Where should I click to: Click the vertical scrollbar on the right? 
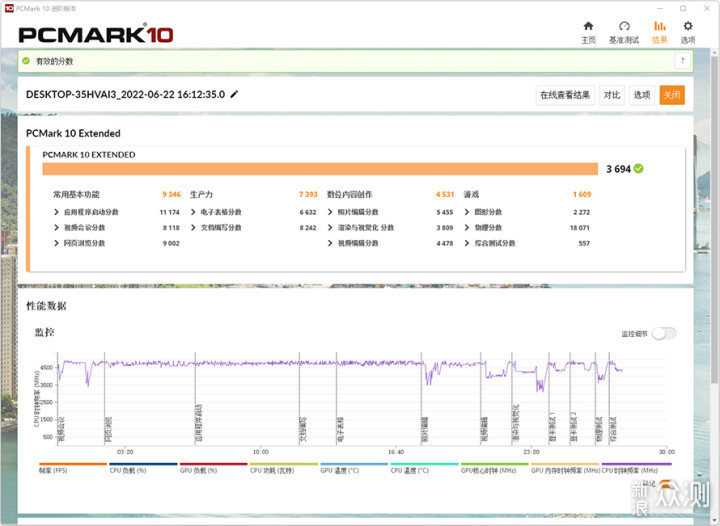(x=714, y=220)
